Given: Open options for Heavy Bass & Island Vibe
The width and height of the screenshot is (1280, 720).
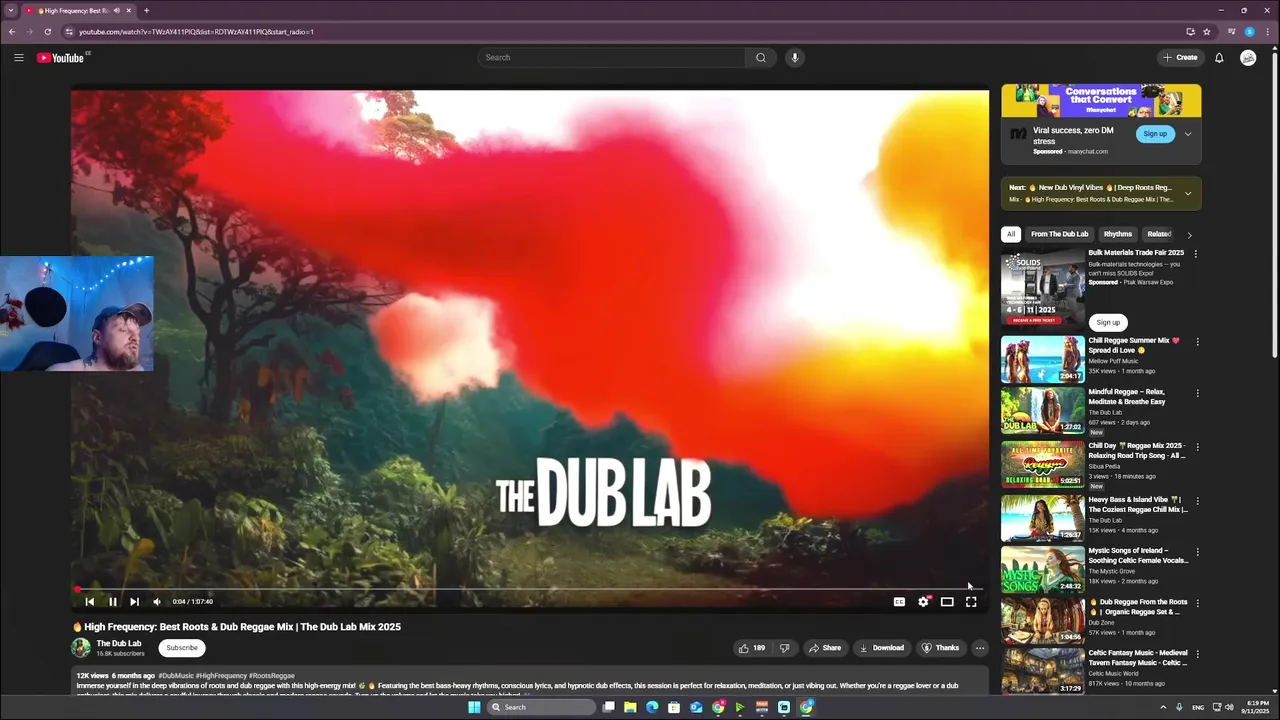Looking at the screenshot, I should pos(1197,500).
